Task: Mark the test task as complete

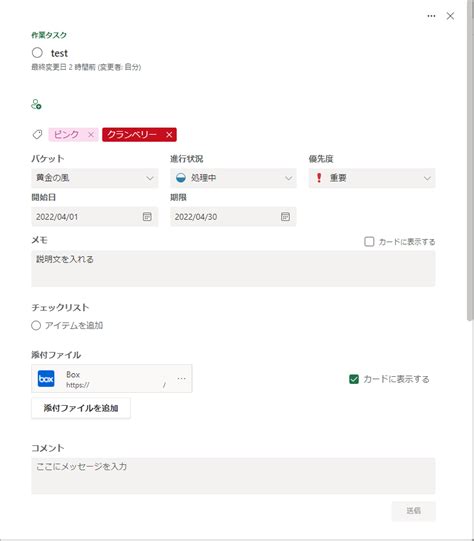Action: pos(37,53)
